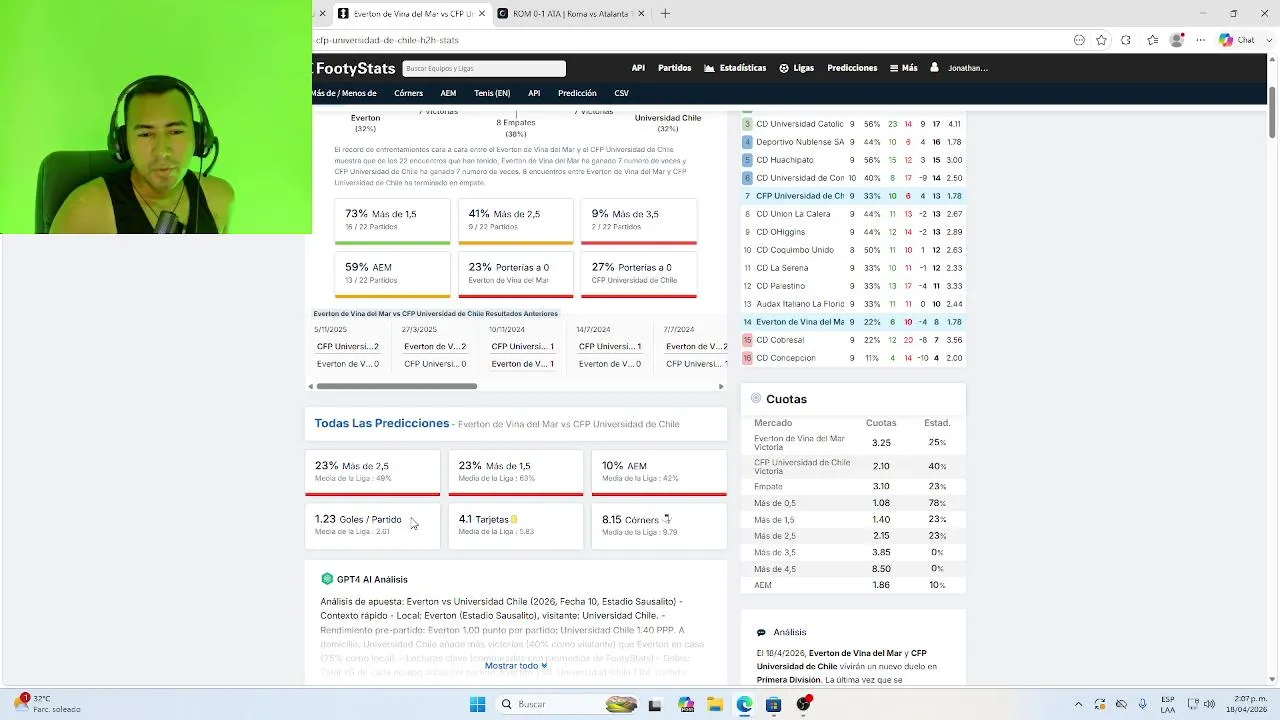This screenshot has height=720, width=1280.
Task: Click the 2.10 Universidad de Chile odds
Action: pyautogui.click(x=881, y=466)
